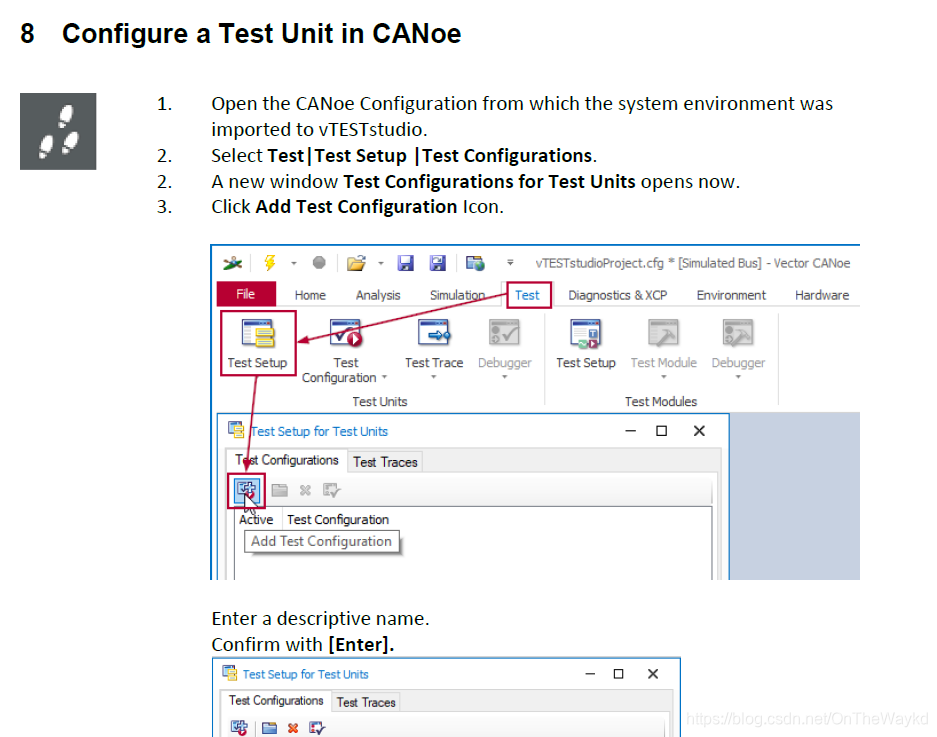Click grayed checkmark document icon, upper window
The height and width of the screenshot is (737, 937).
332,490
